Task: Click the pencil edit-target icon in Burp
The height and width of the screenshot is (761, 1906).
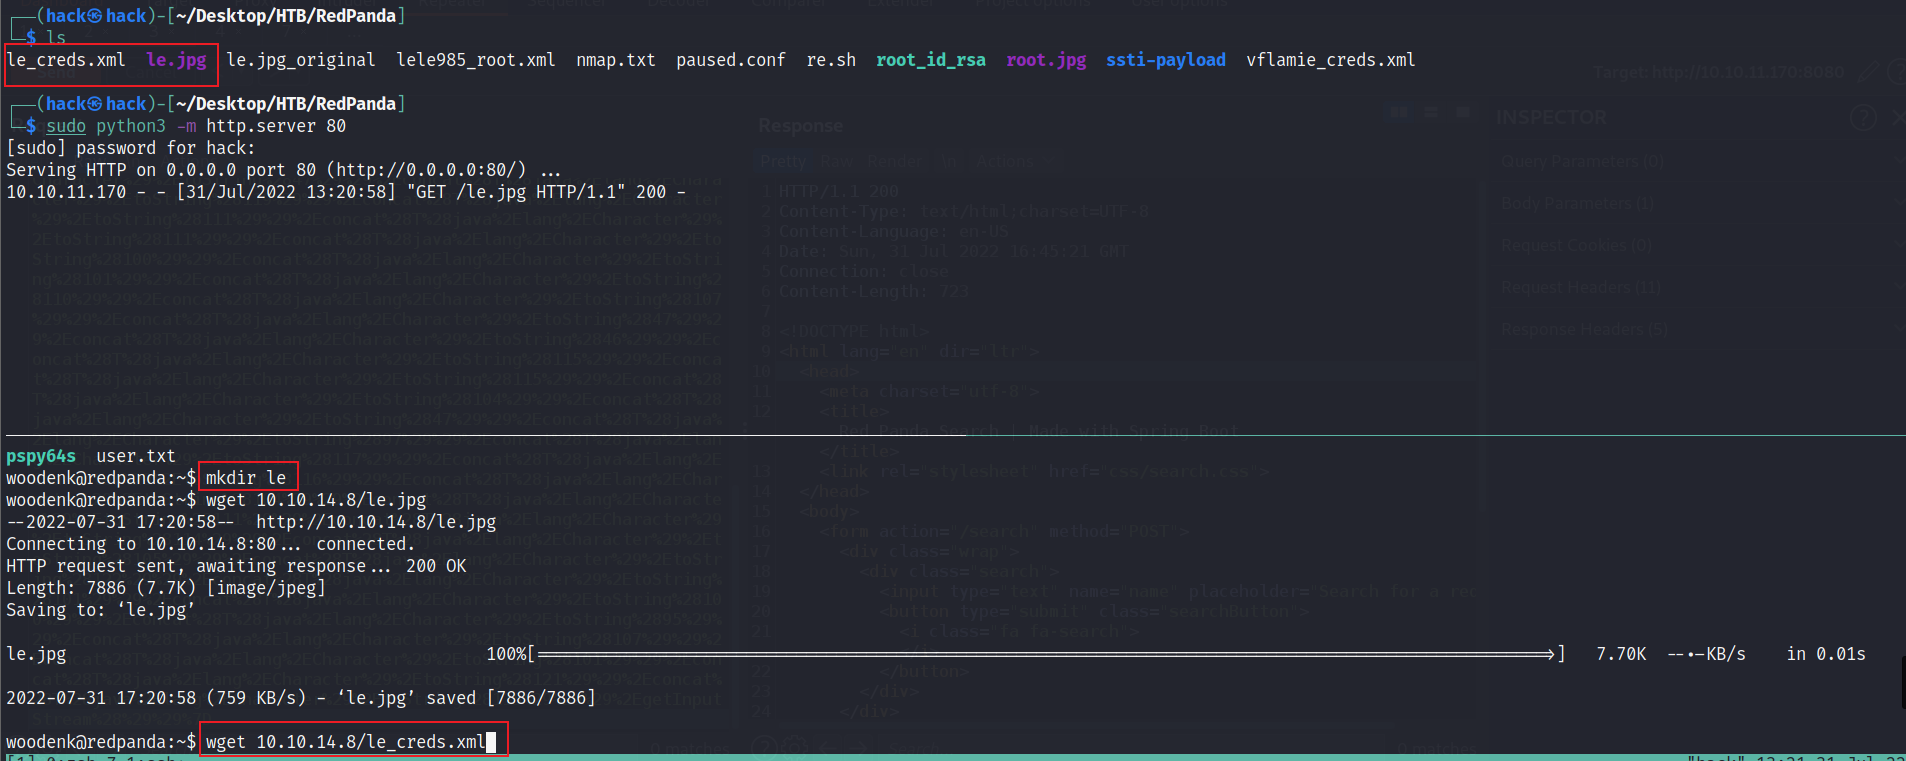Action: coord(1867,72)
